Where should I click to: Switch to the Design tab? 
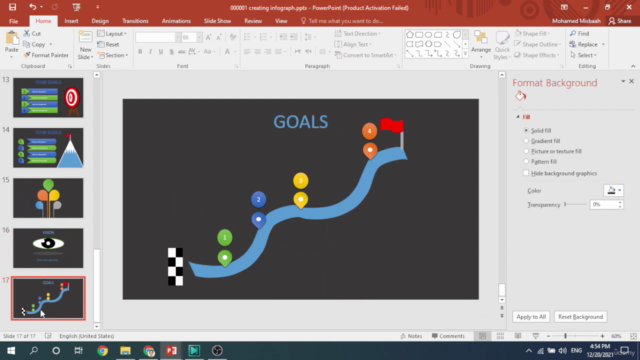(100, 21)
